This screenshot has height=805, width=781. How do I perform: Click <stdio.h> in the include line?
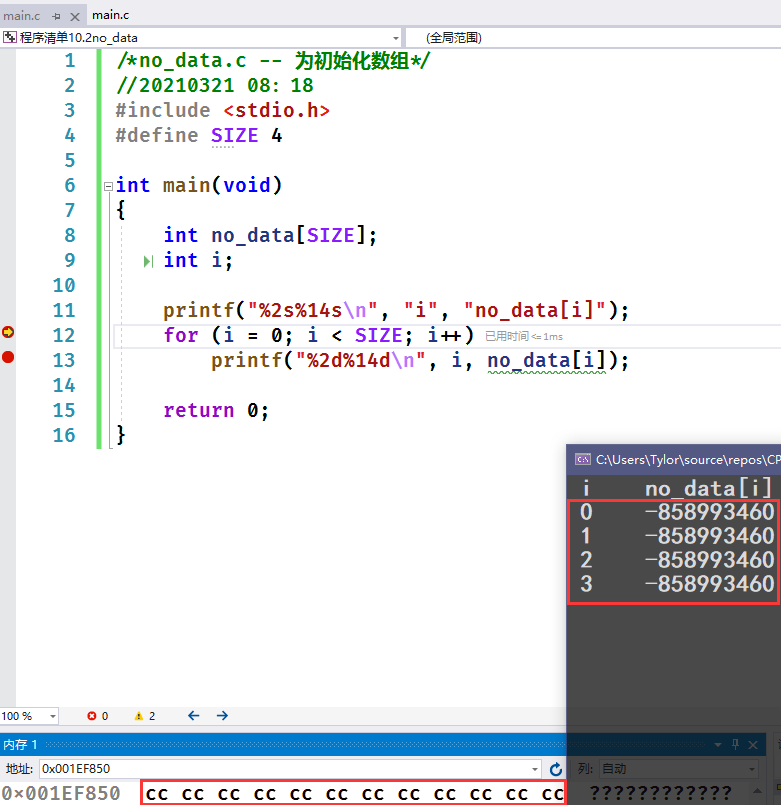click(x=276, y=110)
